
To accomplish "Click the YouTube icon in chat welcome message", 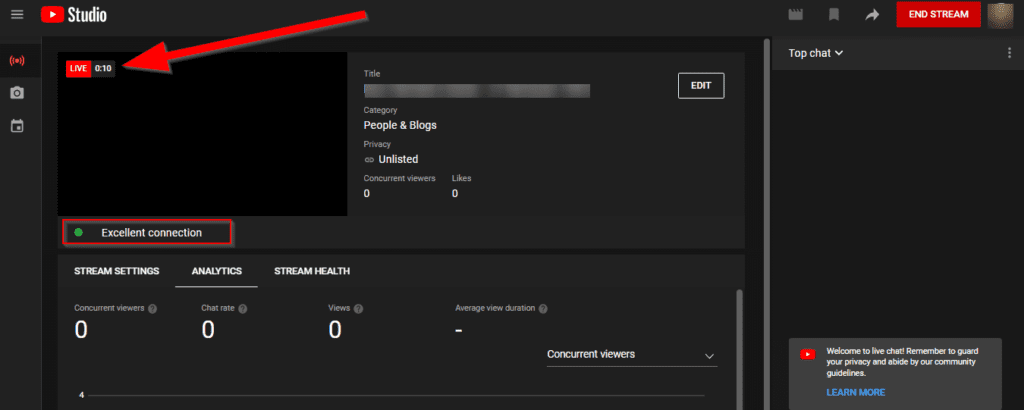I will pos(808,354).
